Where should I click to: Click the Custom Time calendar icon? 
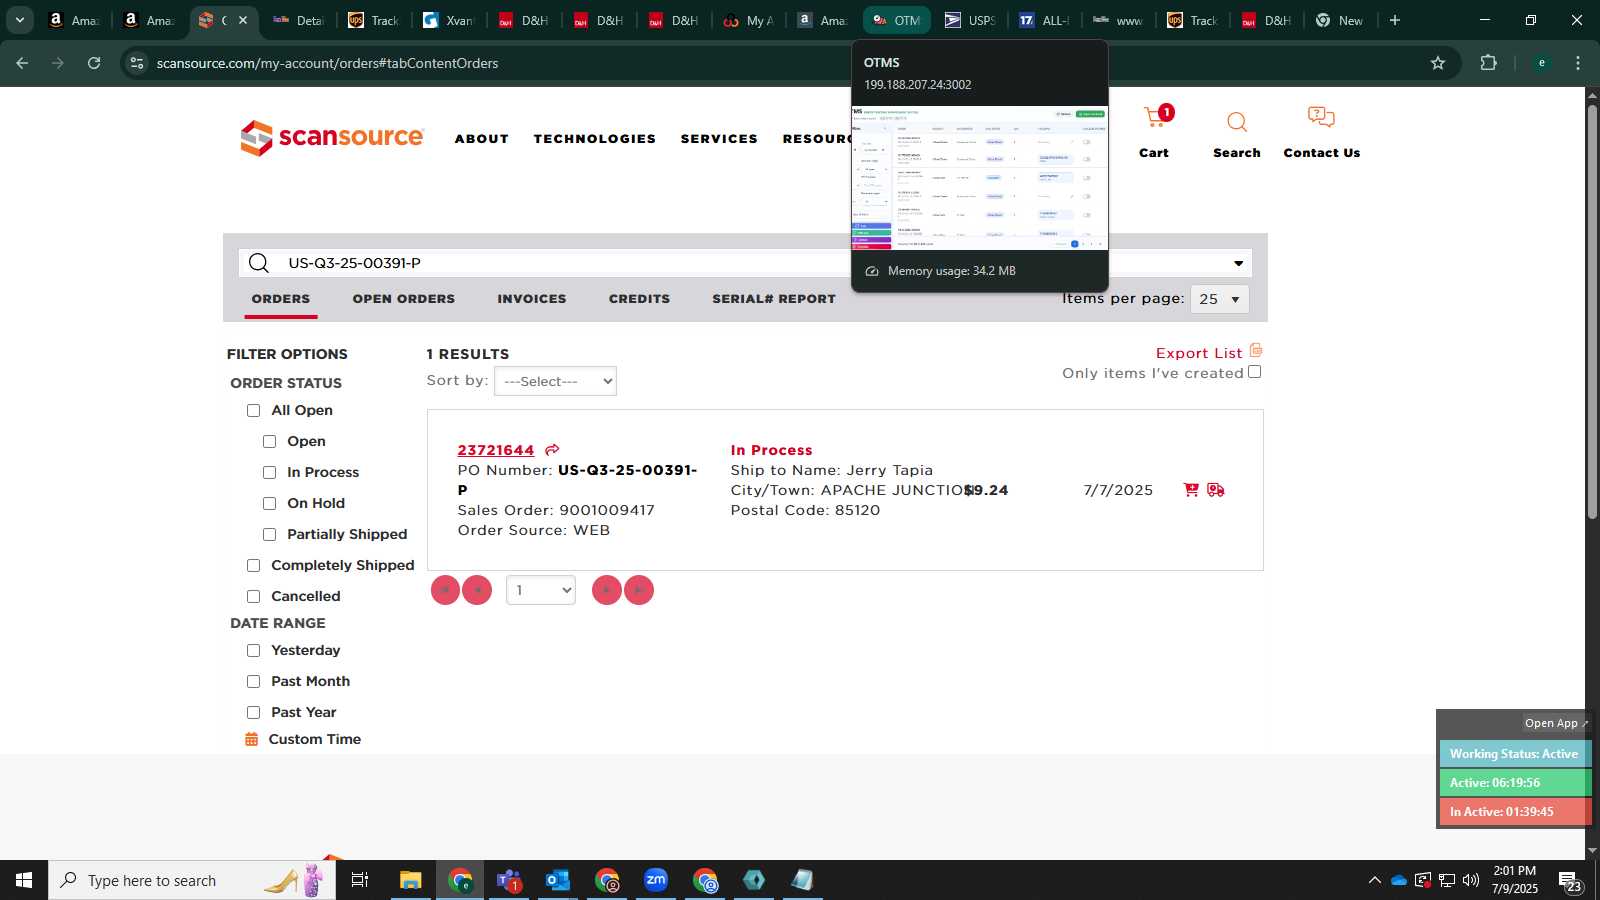point(252,739)
